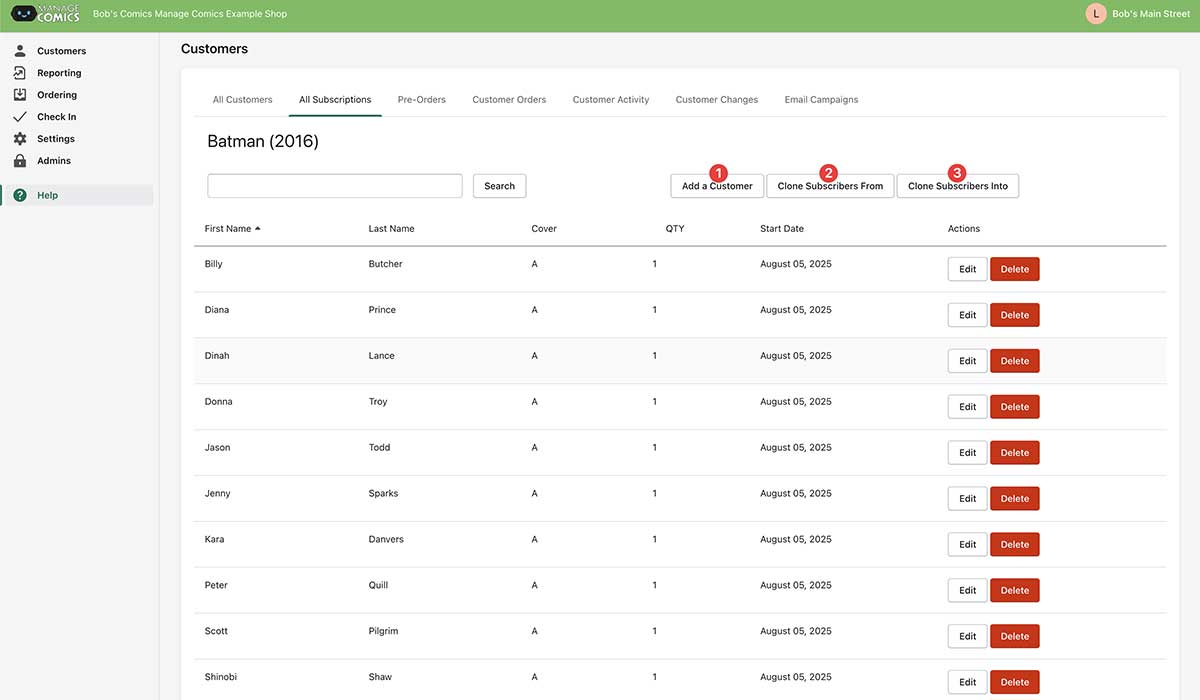The image size is (1200, 700).
Task: Open Help via the question mark icon
Action: pyautogui.click(x=20, y=195)
